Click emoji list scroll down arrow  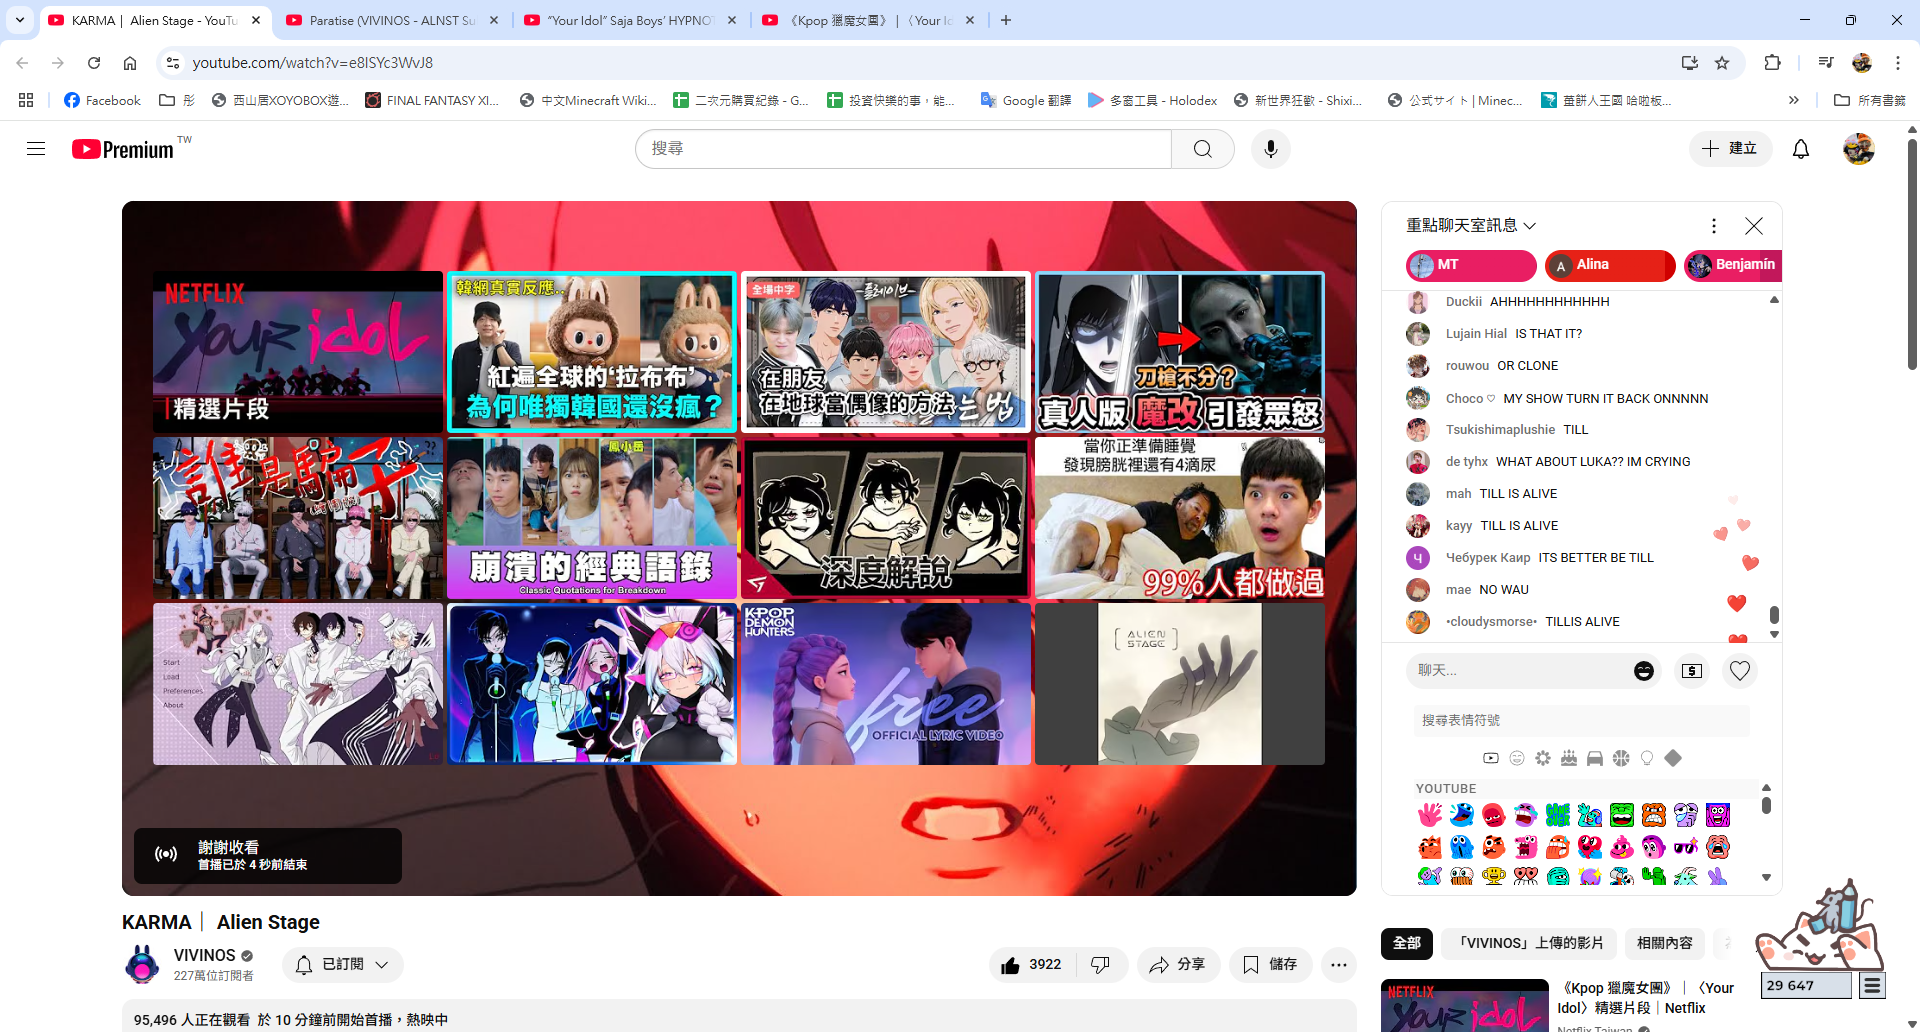[1766, 877]
